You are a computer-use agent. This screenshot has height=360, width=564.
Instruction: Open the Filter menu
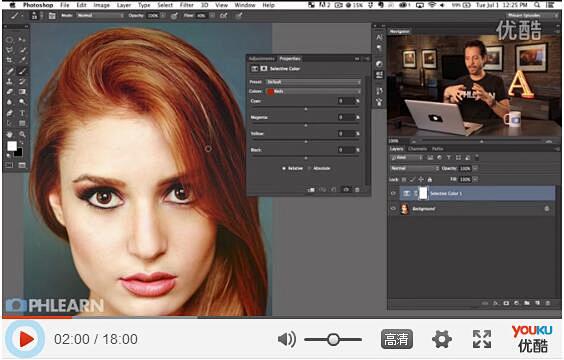click(x=187, y=5)
